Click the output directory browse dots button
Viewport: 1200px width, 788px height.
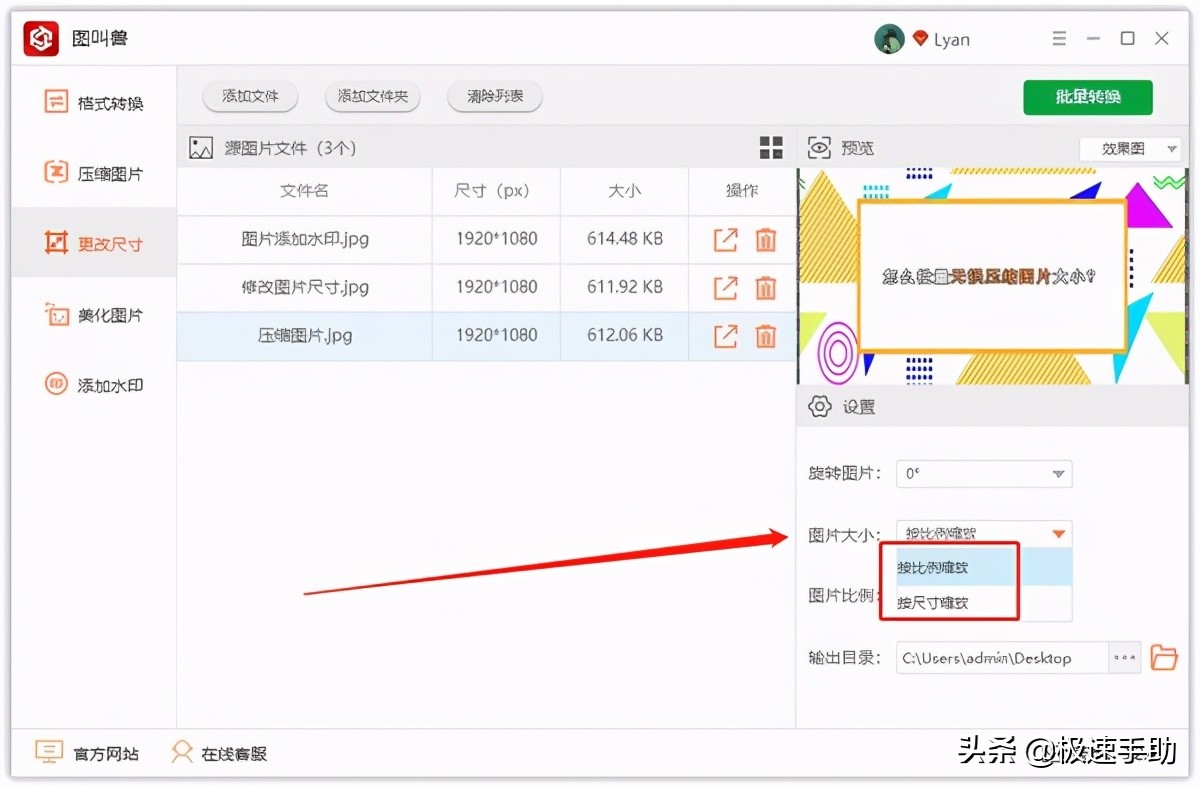(x=1124, y=658)
